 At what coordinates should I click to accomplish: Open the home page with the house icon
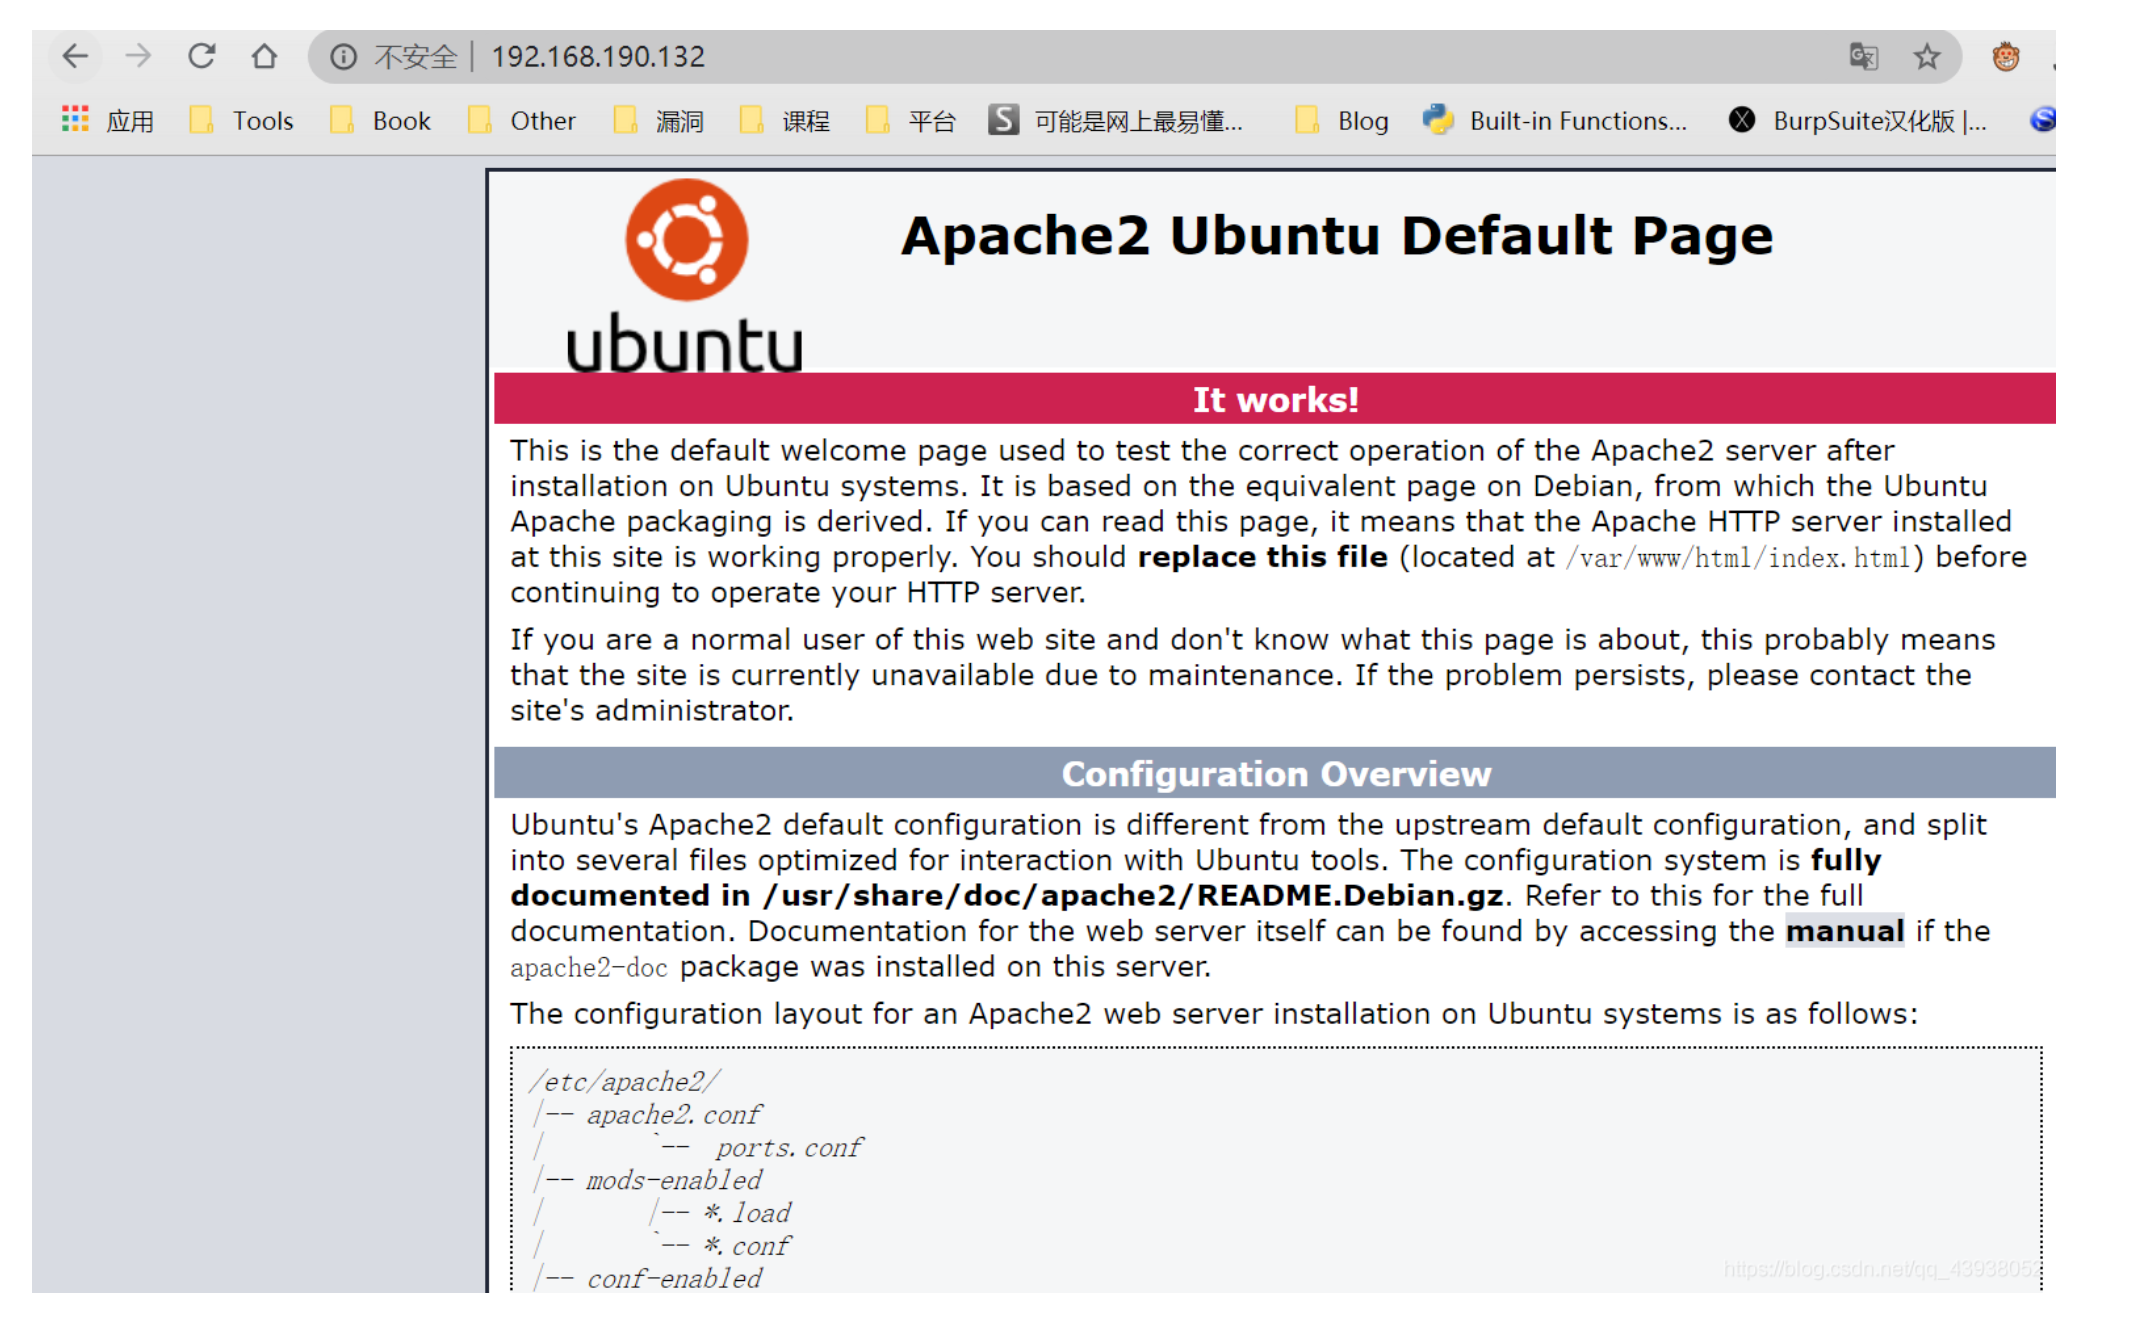264,56
